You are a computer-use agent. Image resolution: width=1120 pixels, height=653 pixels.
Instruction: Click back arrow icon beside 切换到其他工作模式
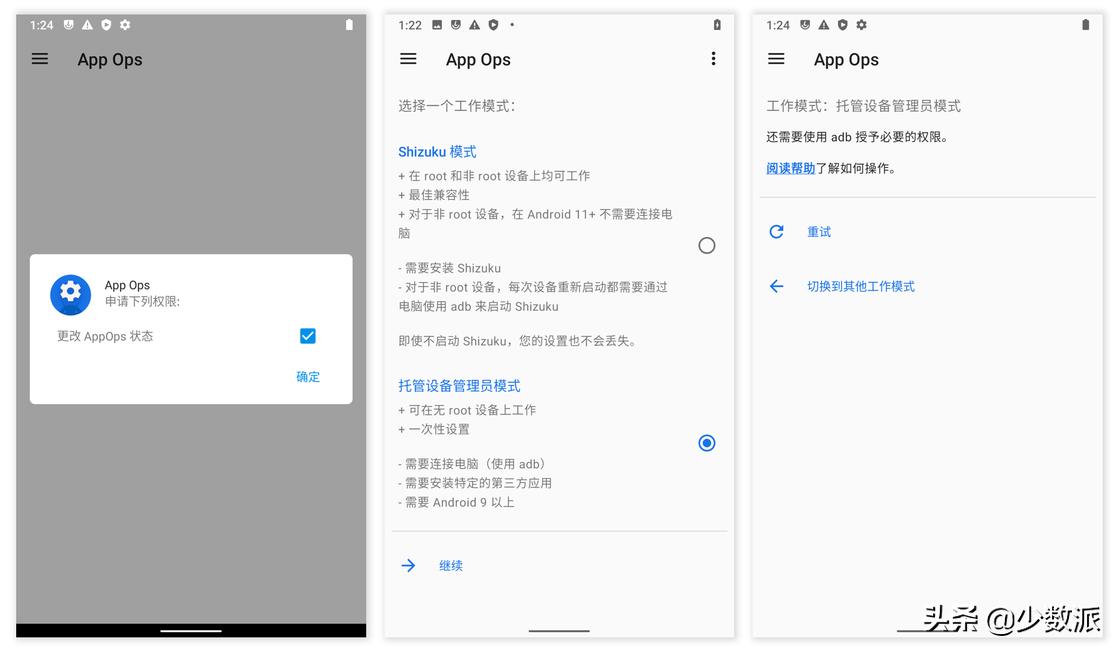click(776, 286)
